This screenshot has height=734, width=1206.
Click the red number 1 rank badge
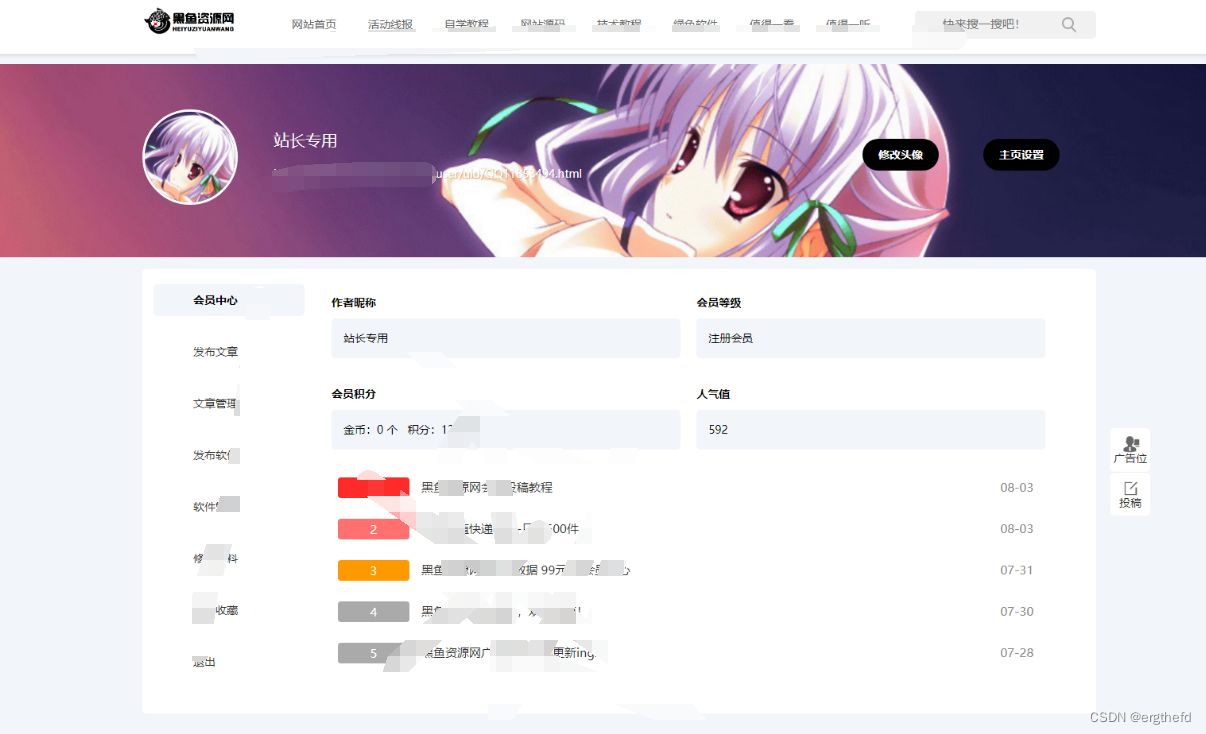click(373, 487)
